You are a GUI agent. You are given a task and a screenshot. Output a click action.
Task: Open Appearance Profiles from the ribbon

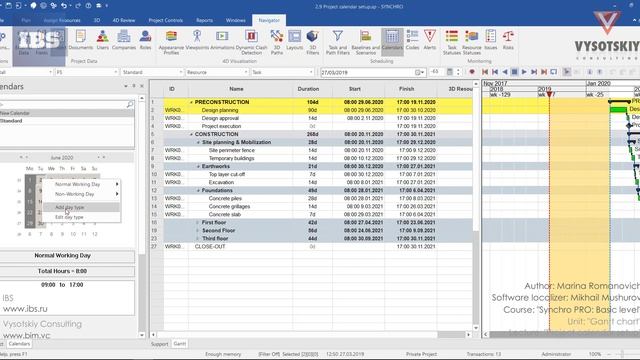[171, 42]
